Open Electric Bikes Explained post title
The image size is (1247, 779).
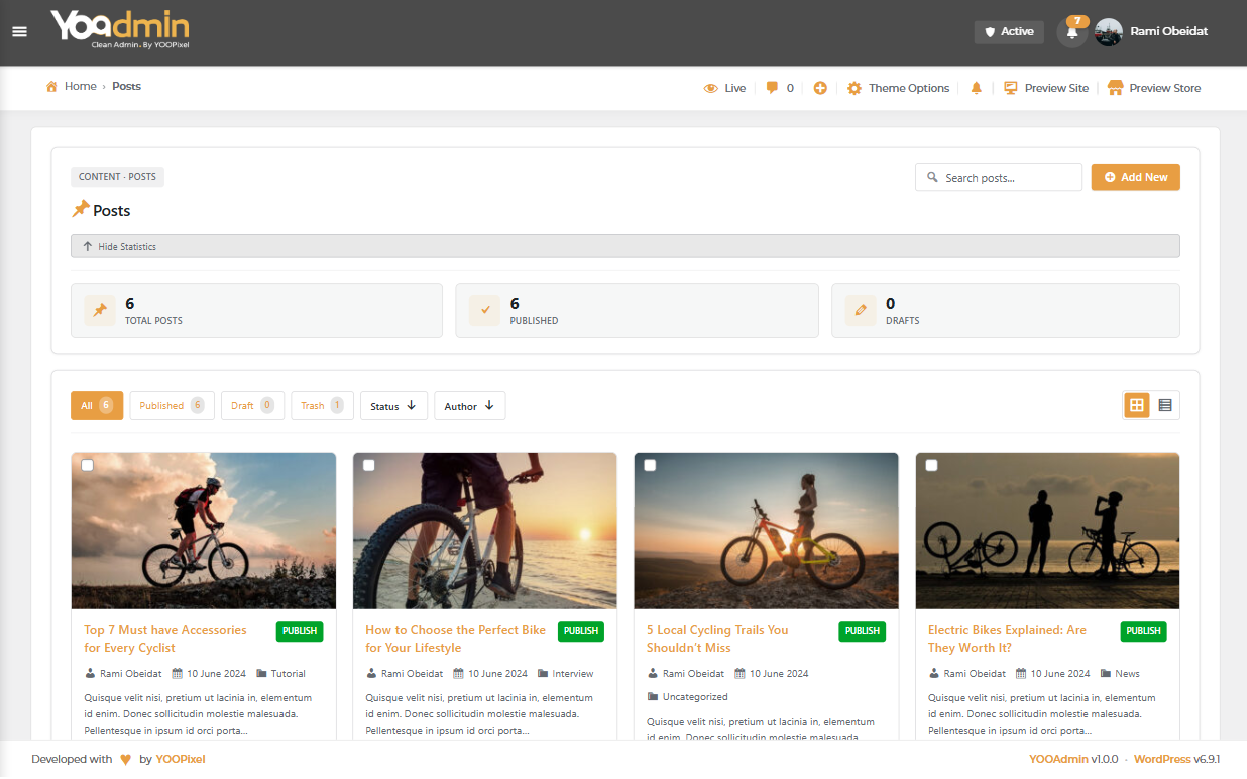click(x=1007, y=639)
